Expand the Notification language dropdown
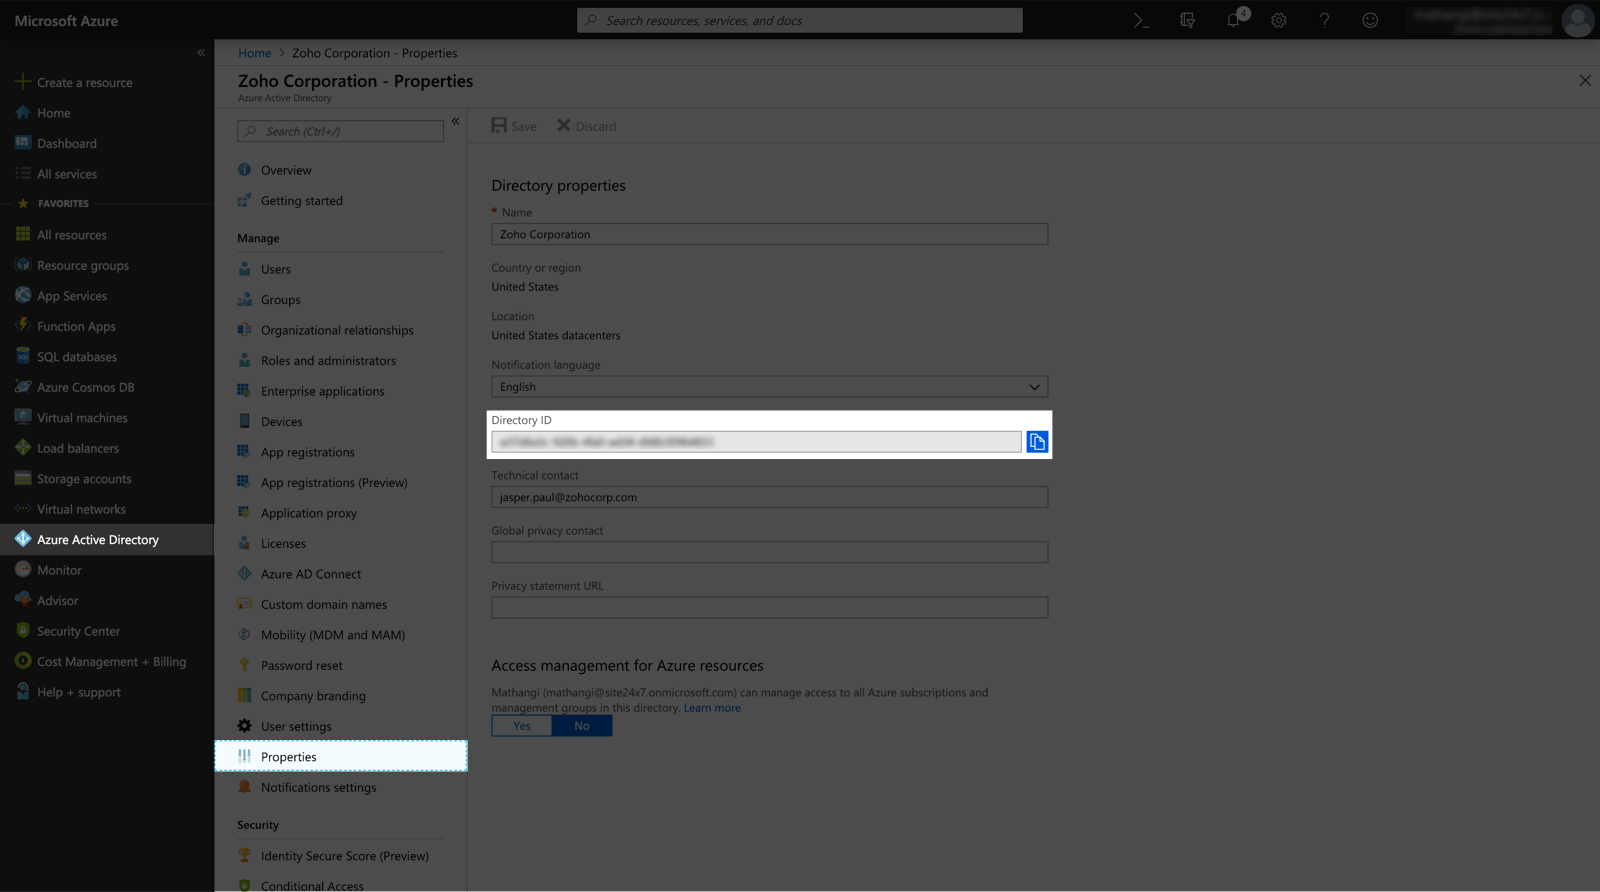This screenshot has height=892, width=1600. pyautogui.click(x=769, y=387)
